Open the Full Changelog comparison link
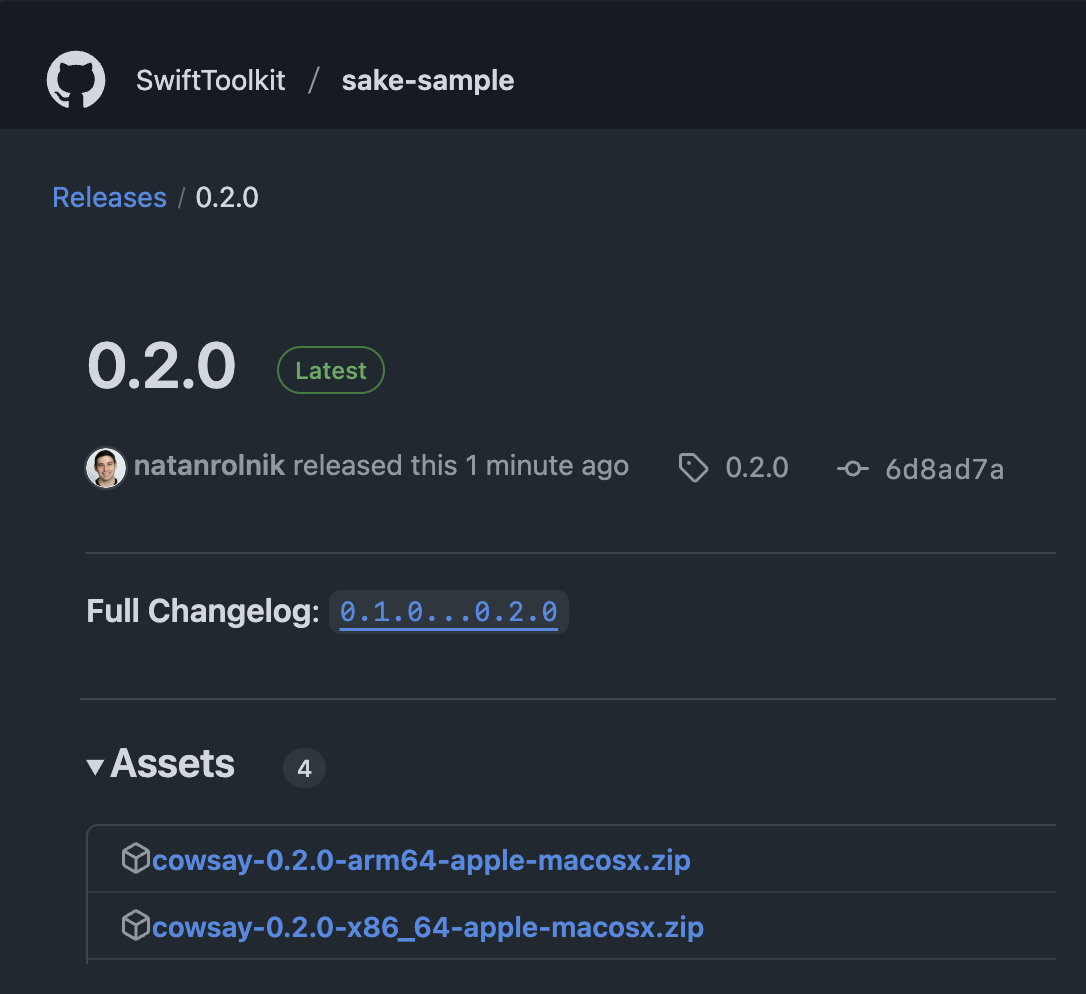 point(448,611)
